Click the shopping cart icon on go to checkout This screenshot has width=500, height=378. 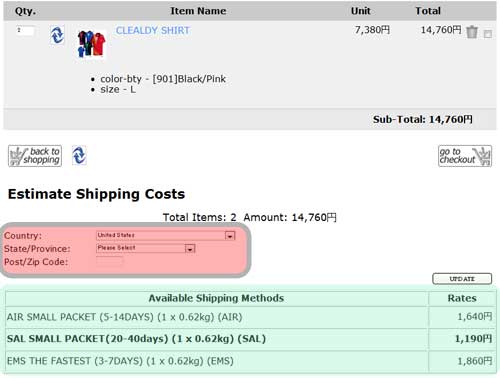[x=483, y=156]
